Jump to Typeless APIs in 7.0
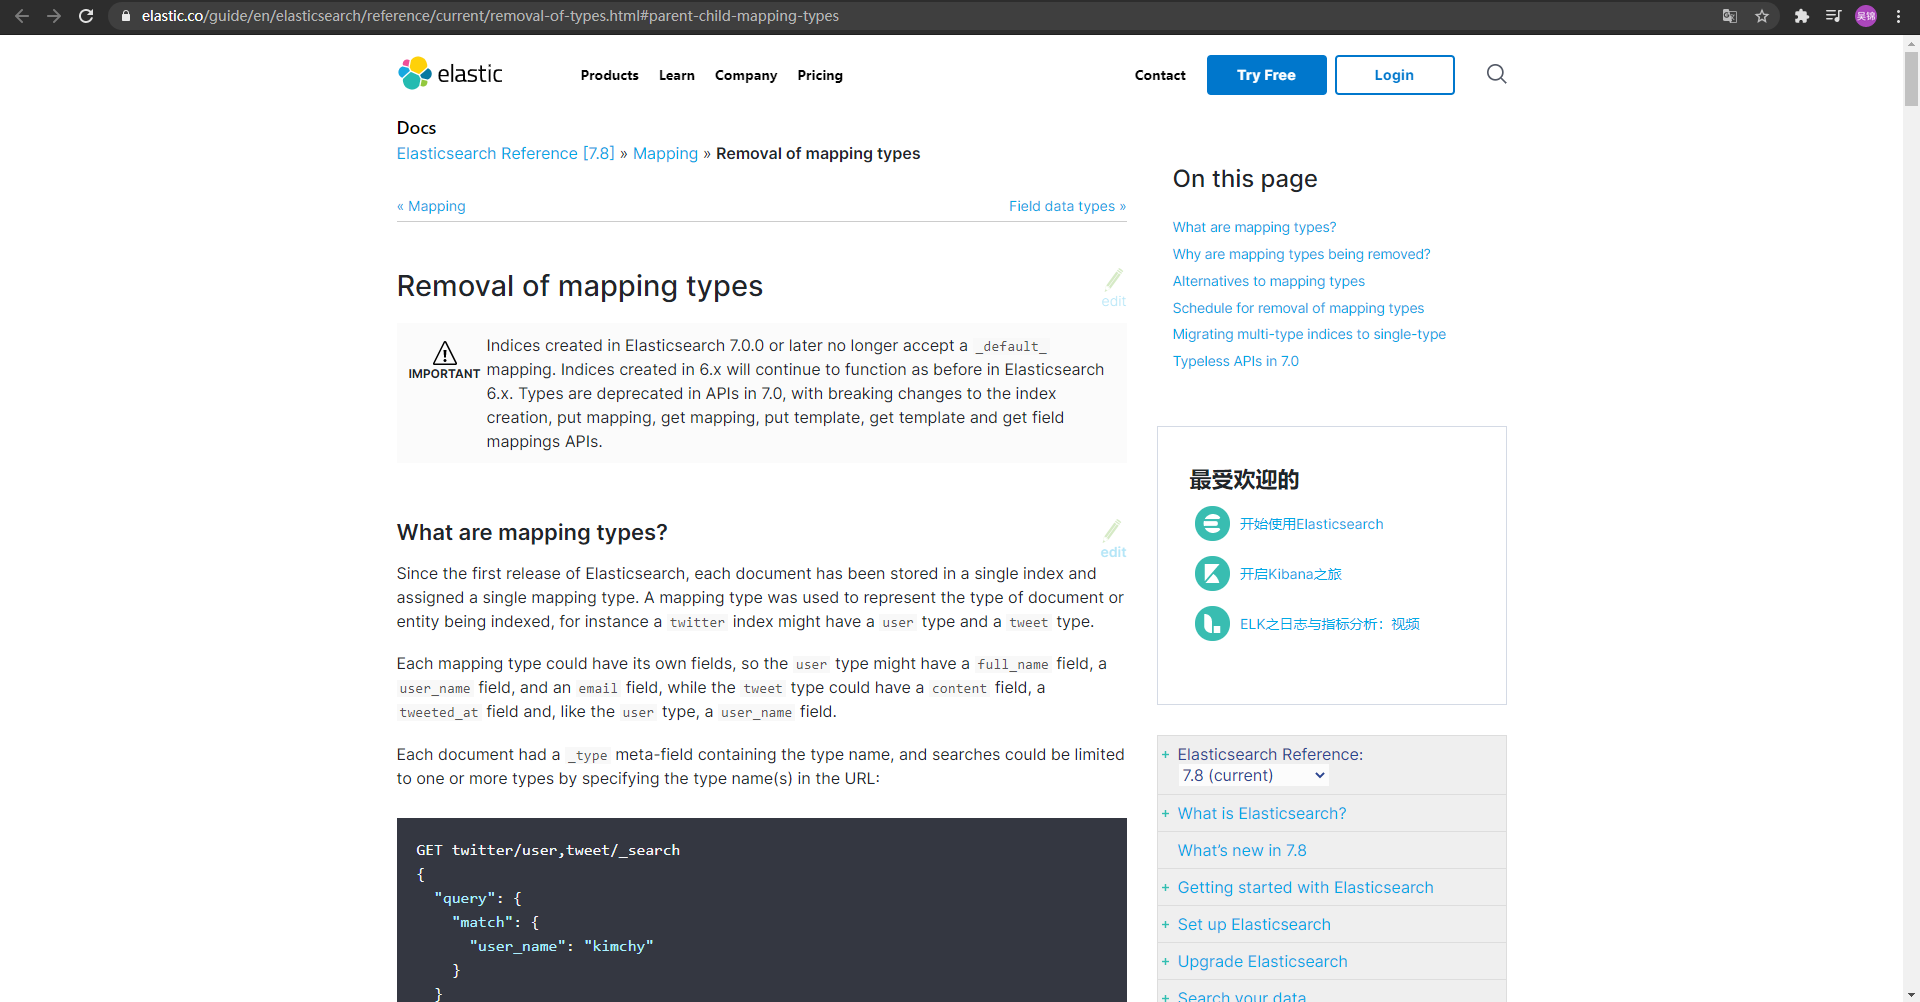The width and height of the screenshot is (1920, 1002). [1235, 361]
